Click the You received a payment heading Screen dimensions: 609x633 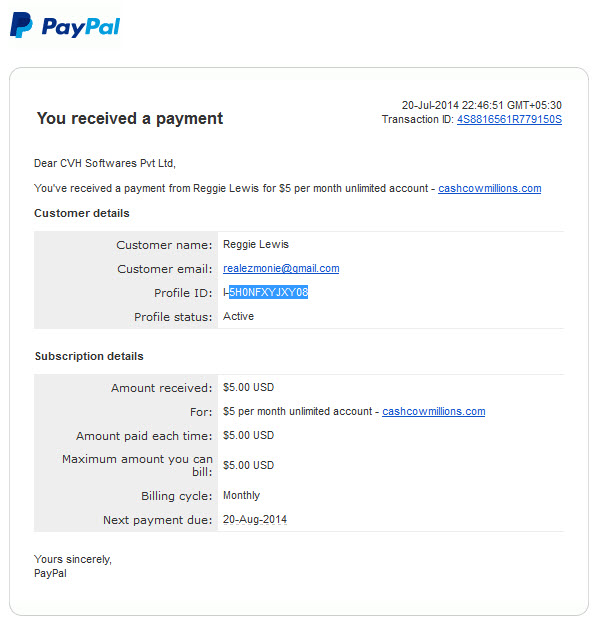tap(130, 118)
